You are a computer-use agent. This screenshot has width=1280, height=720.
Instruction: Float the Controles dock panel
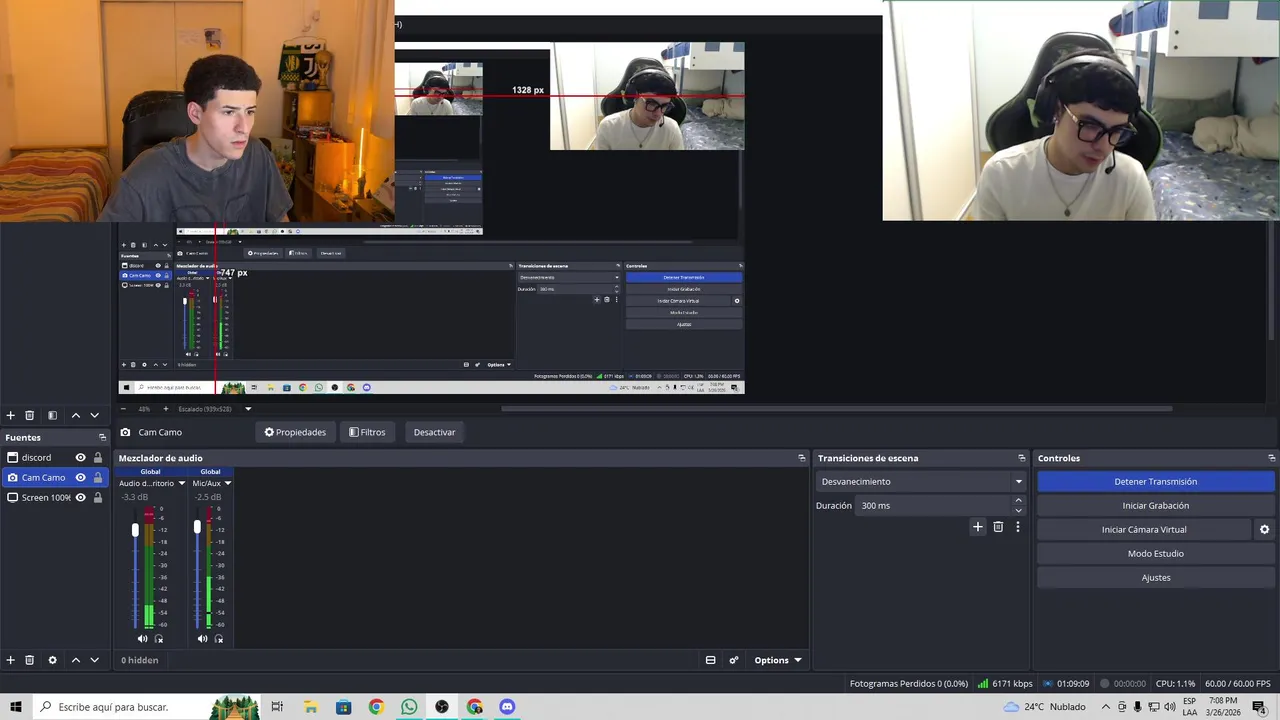point(1271,458)
